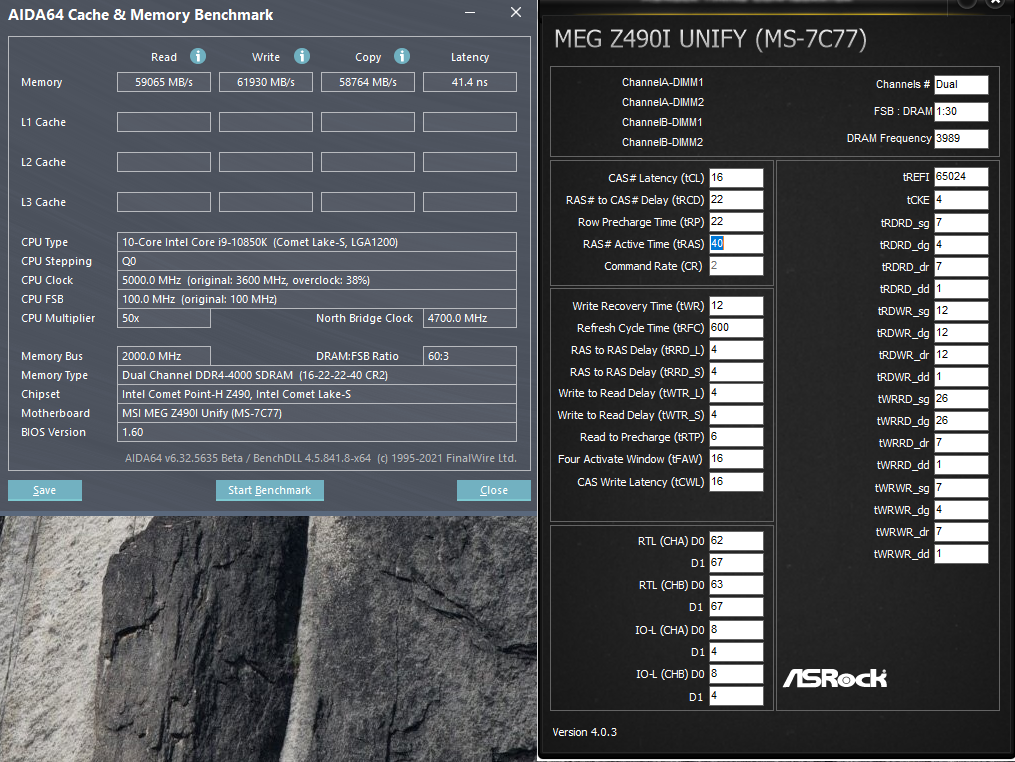The image size is (1015, 762).
Task: Click the Motherboard MSI MEG Z490I field
Action: click(317, 413)
